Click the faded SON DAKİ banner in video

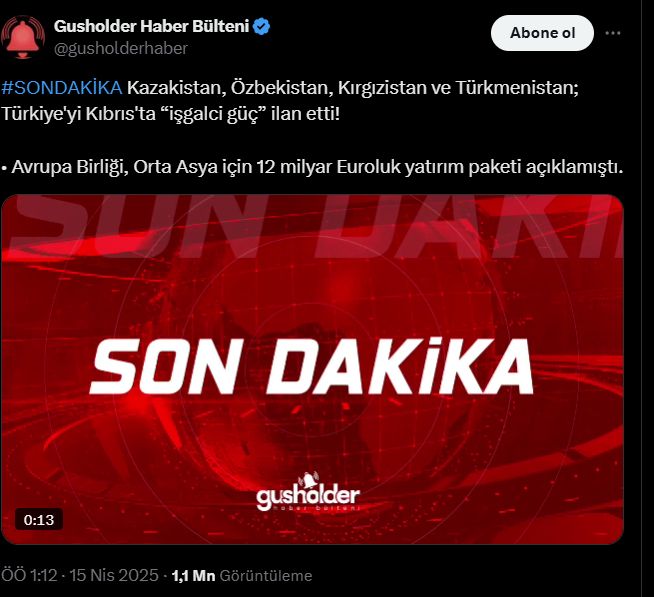(312, 227)
